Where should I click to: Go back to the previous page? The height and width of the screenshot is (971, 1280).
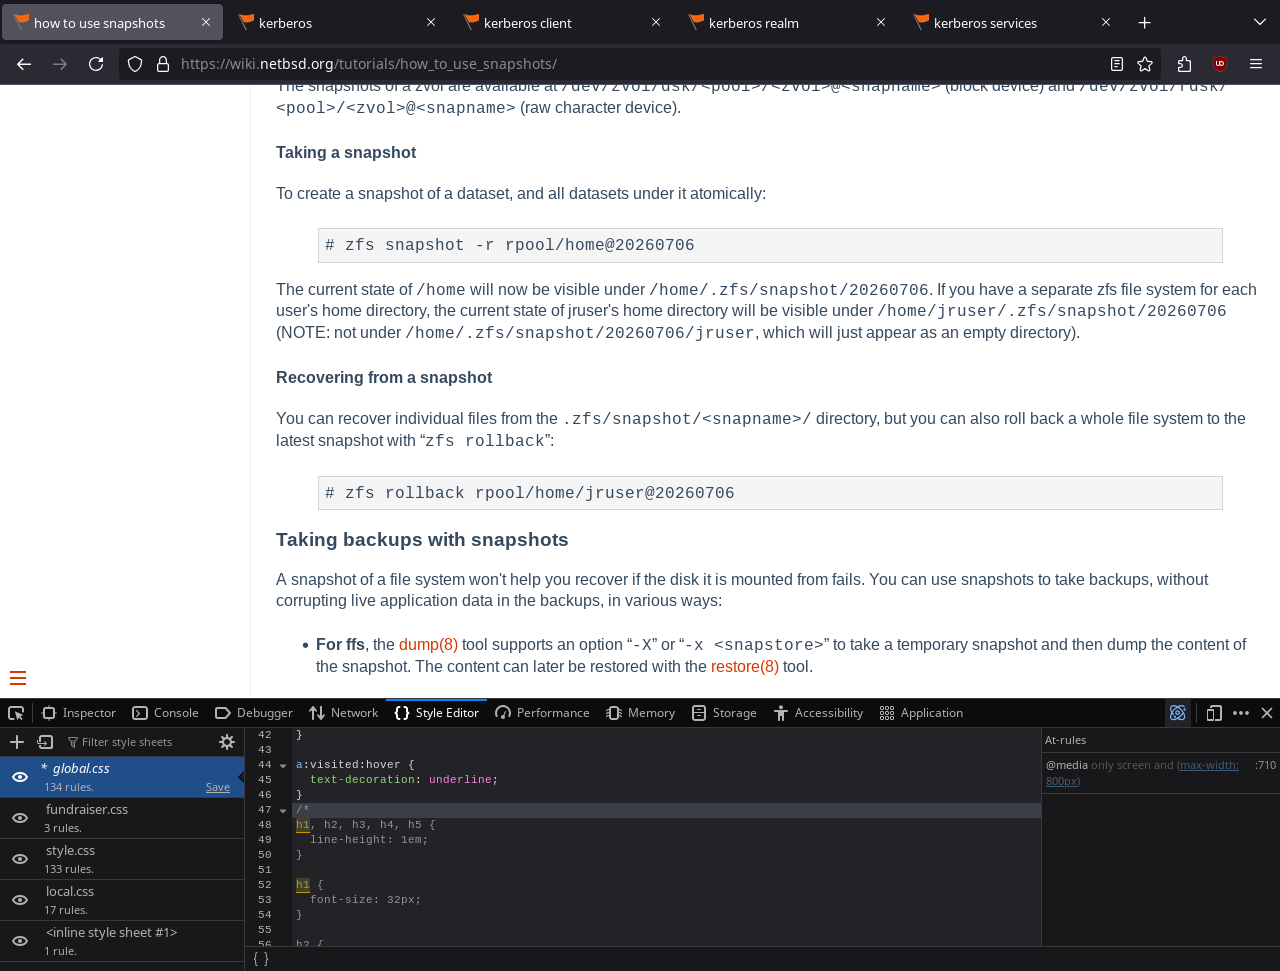[24, 64]
